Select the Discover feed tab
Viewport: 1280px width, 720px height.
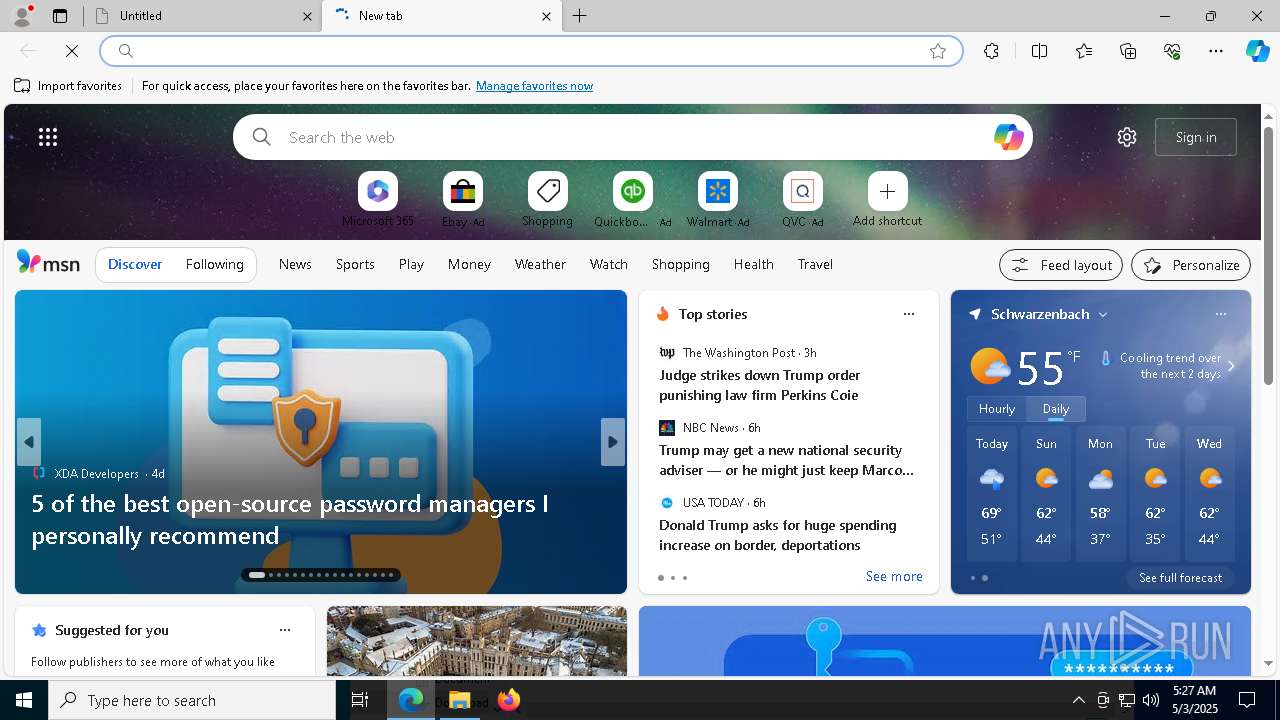pyautogui.click(x=135, y=264)
